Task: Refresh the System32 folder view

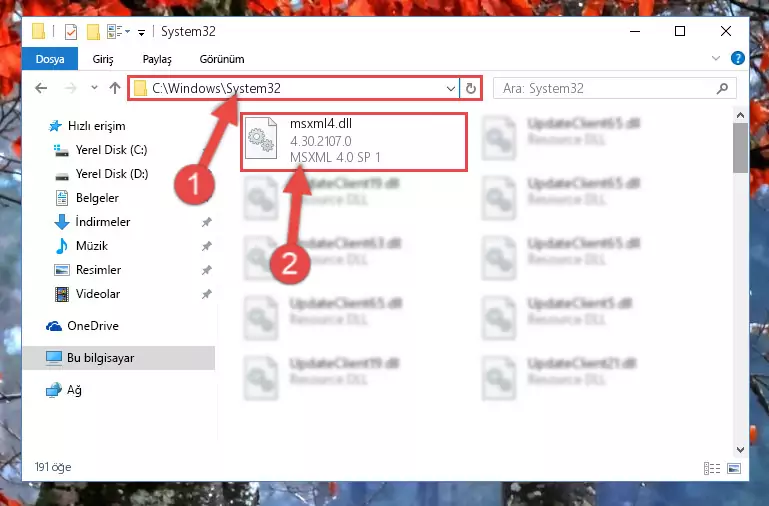Action: 470,89
